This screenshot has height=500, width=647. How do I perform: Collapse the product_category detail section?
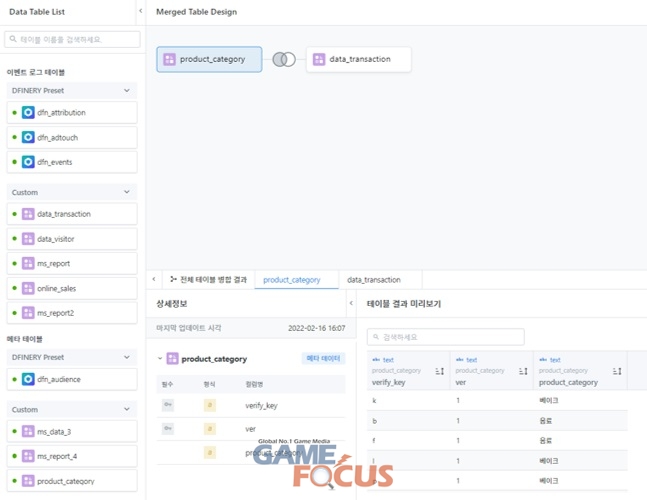(160, 358)
